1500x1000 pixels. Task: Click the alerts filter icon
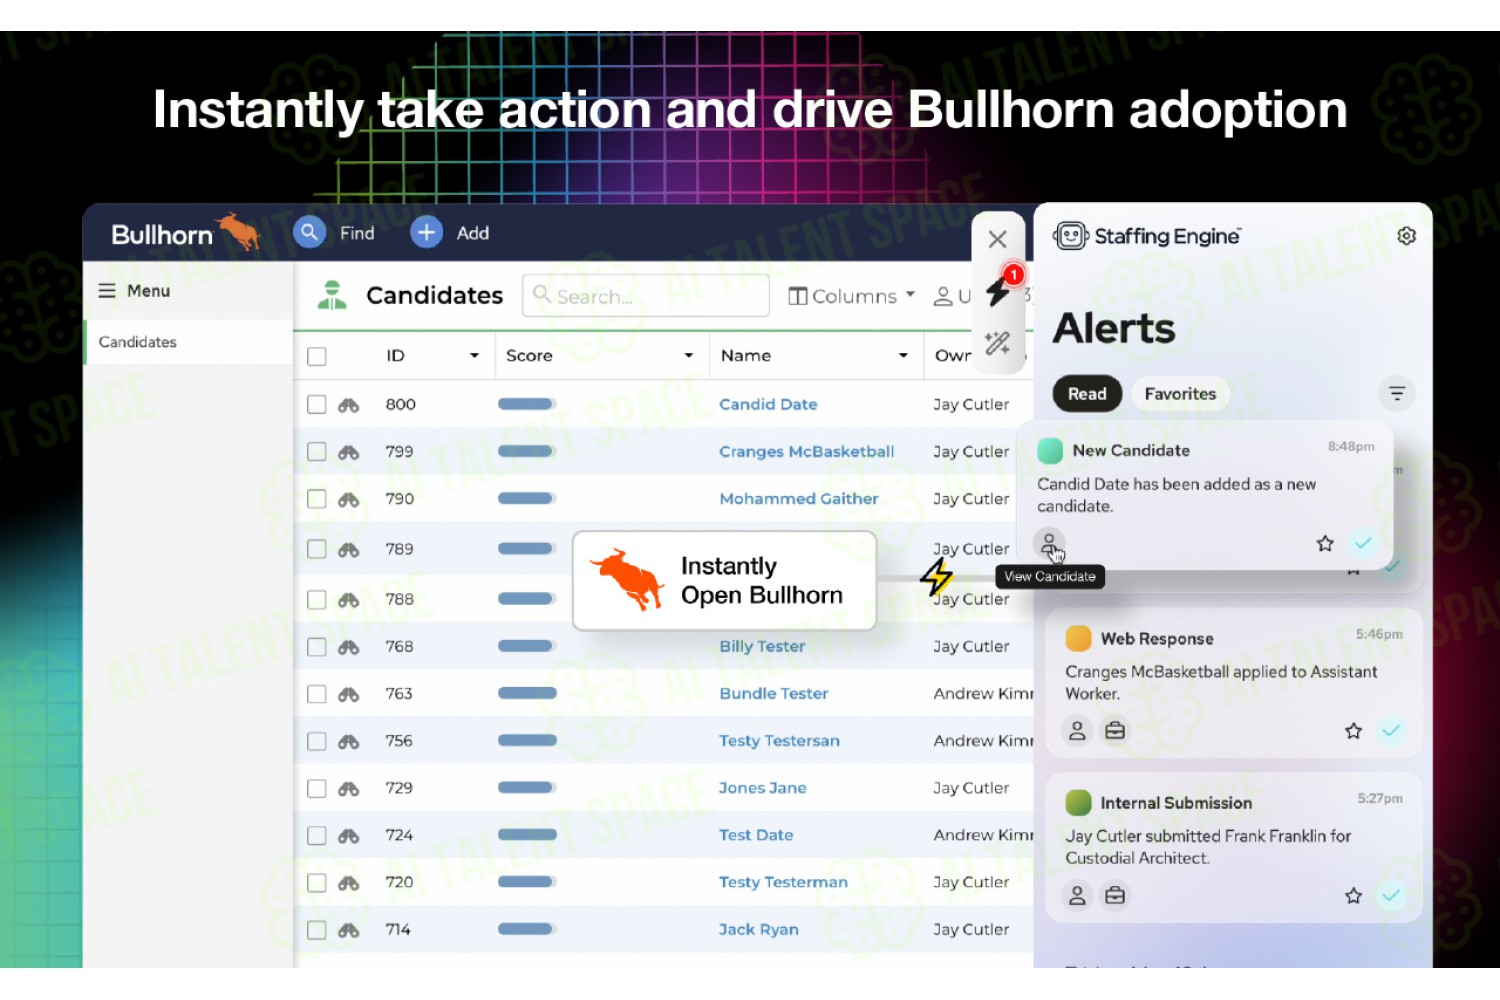coord(1397,394)
